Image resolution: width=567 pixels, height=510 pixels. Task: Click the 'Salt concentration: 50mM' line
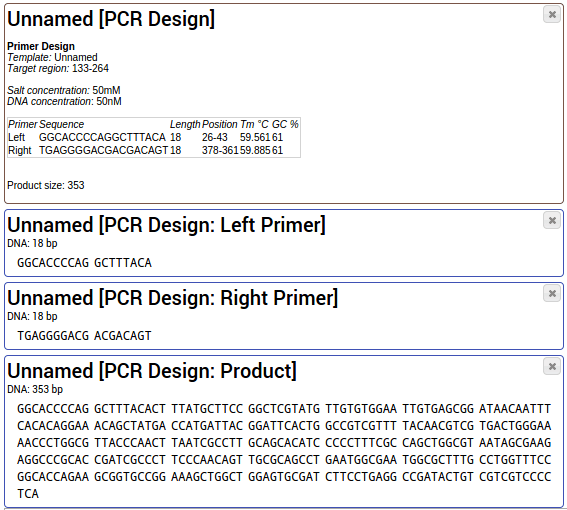pos(64,90)
